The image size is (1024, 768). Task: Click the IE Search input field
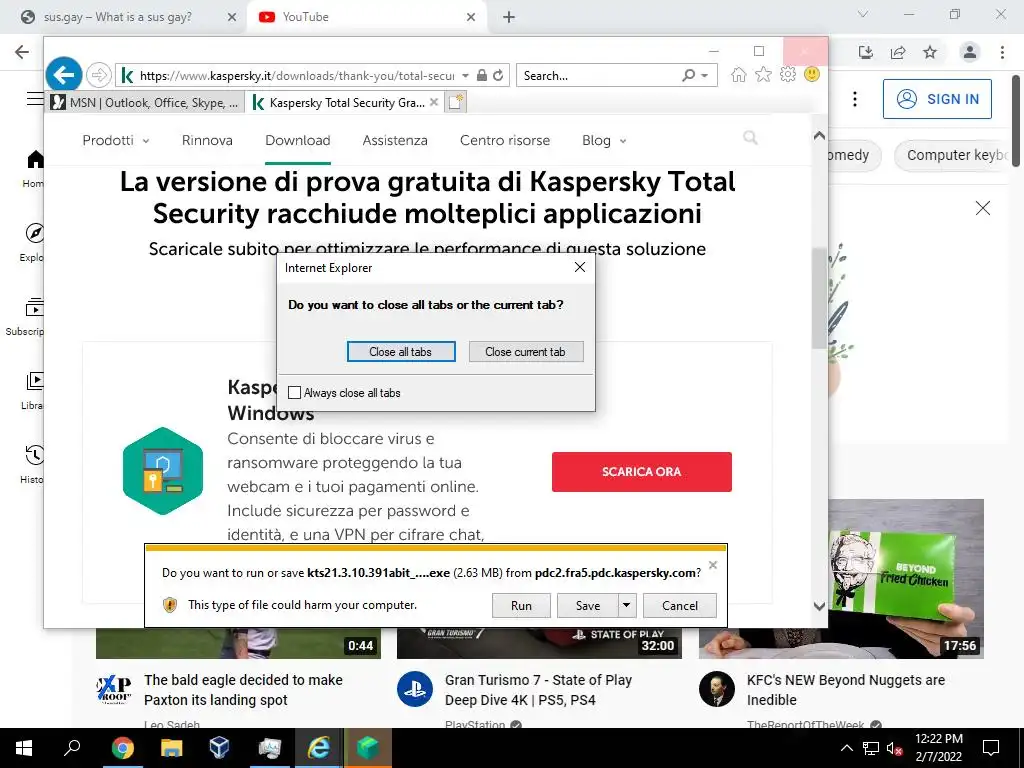[600, 75]
